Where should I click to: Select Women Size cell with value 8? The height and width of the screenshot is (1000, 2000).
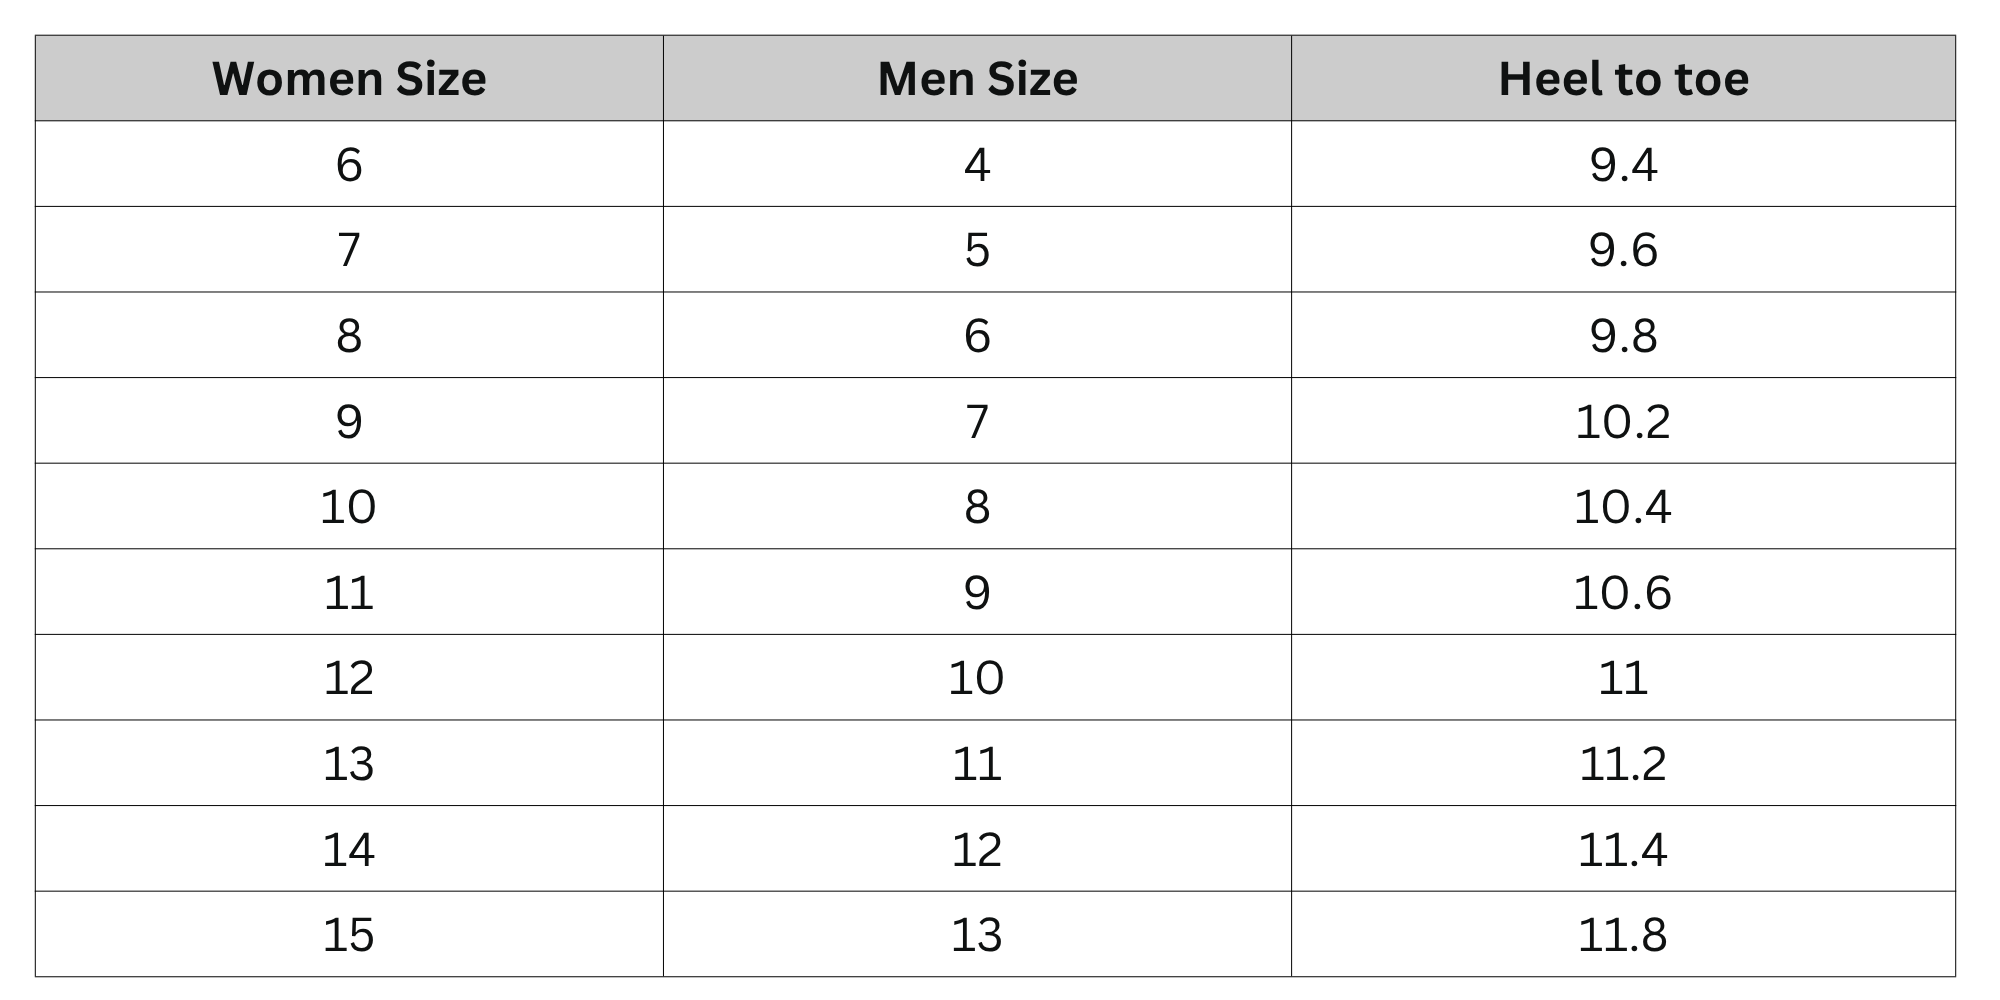point(349,335)
